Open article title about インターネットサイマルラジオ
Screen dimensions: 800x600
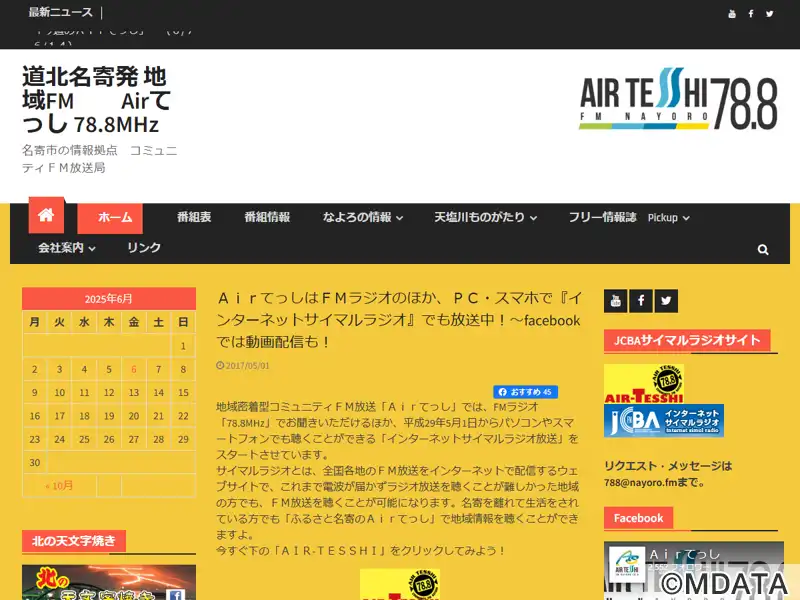point(398,320)
